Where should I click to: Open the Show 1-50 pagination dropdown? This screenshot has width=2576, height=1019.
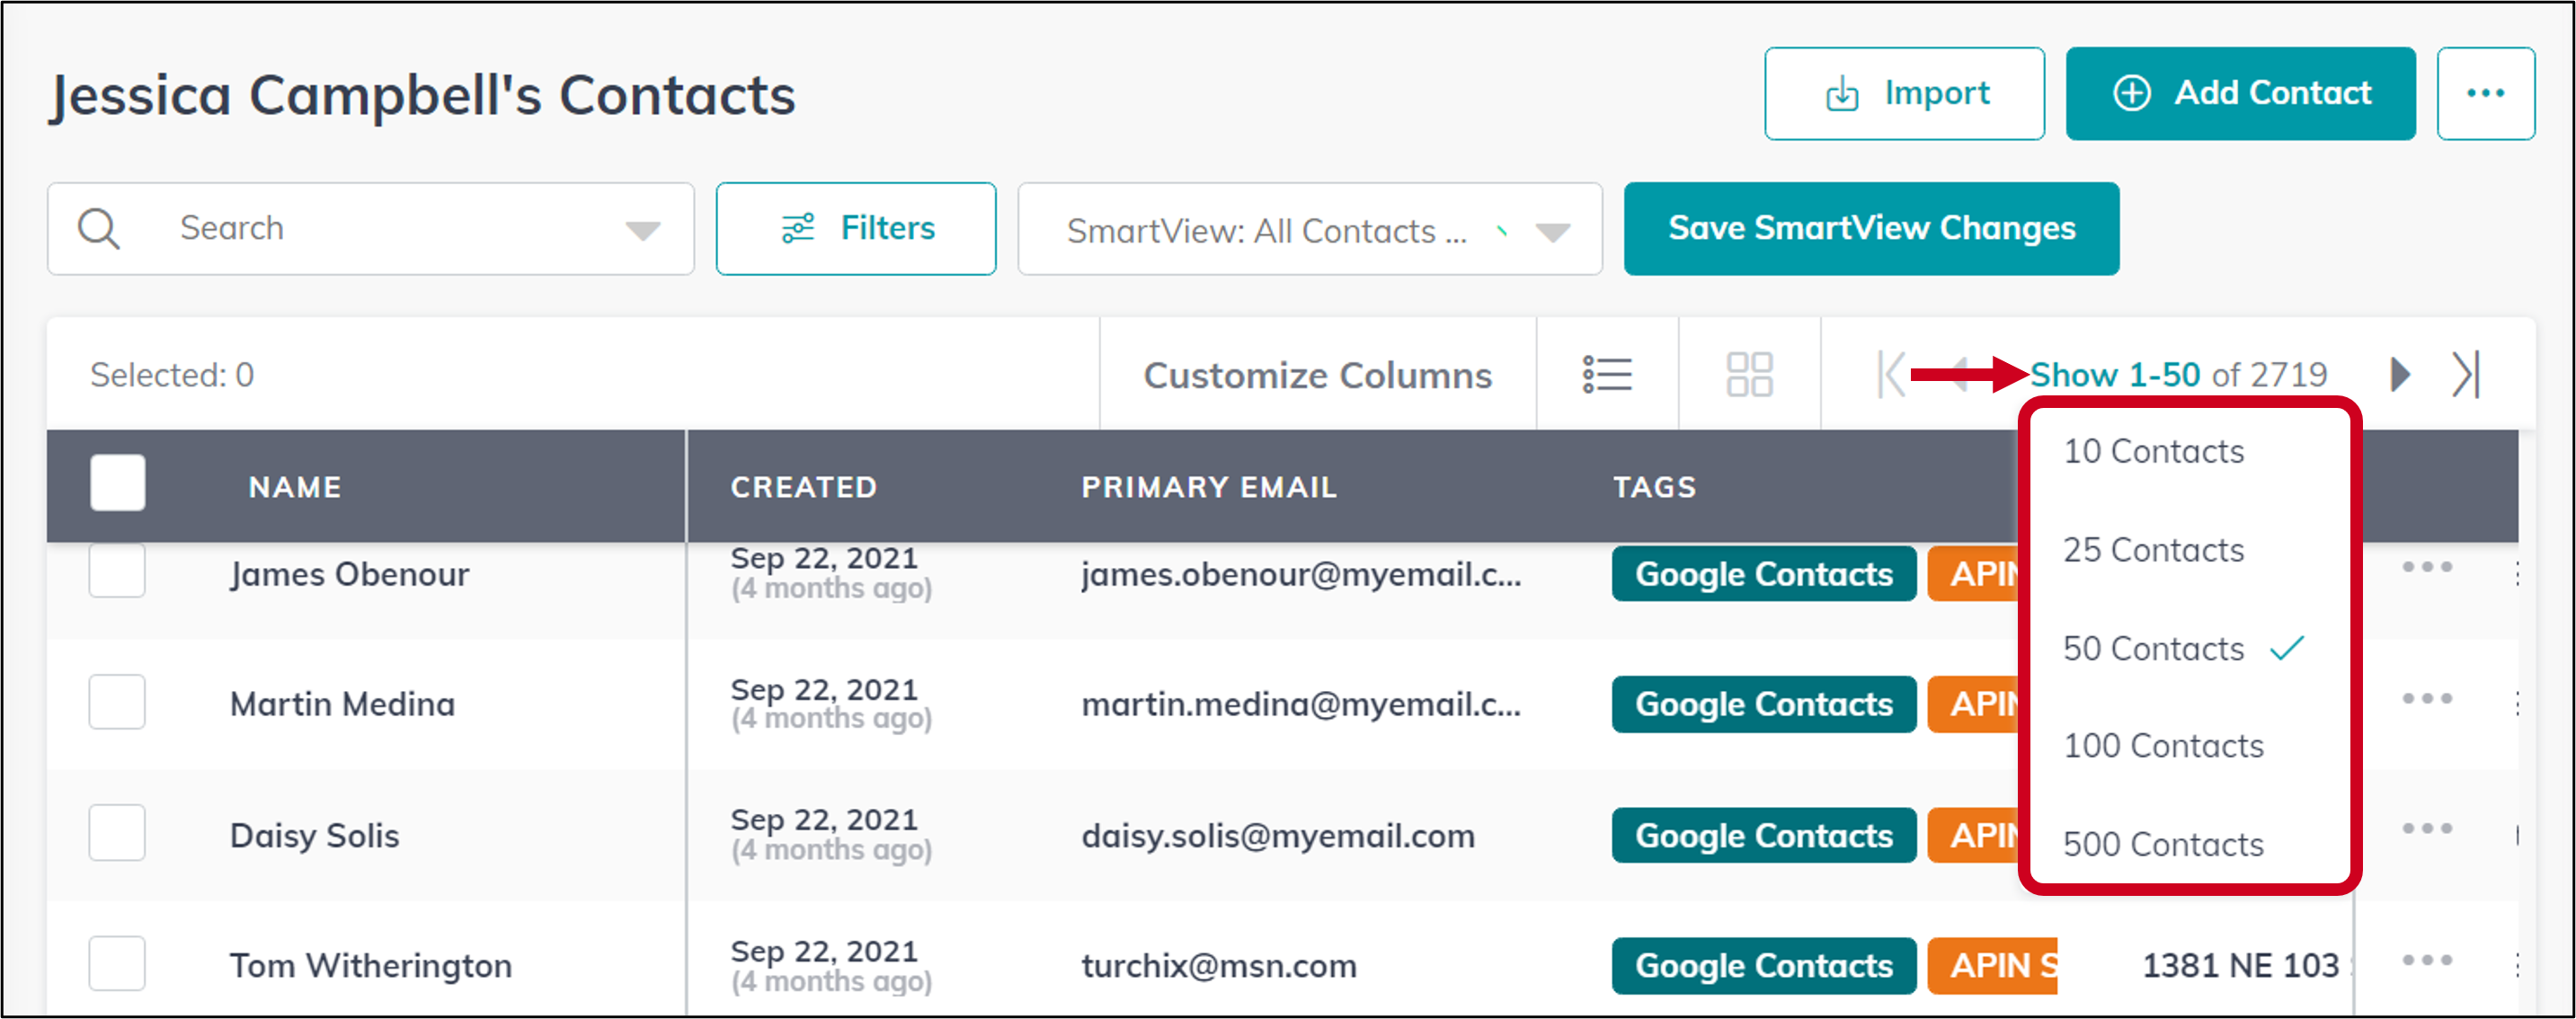[2115, 375]
